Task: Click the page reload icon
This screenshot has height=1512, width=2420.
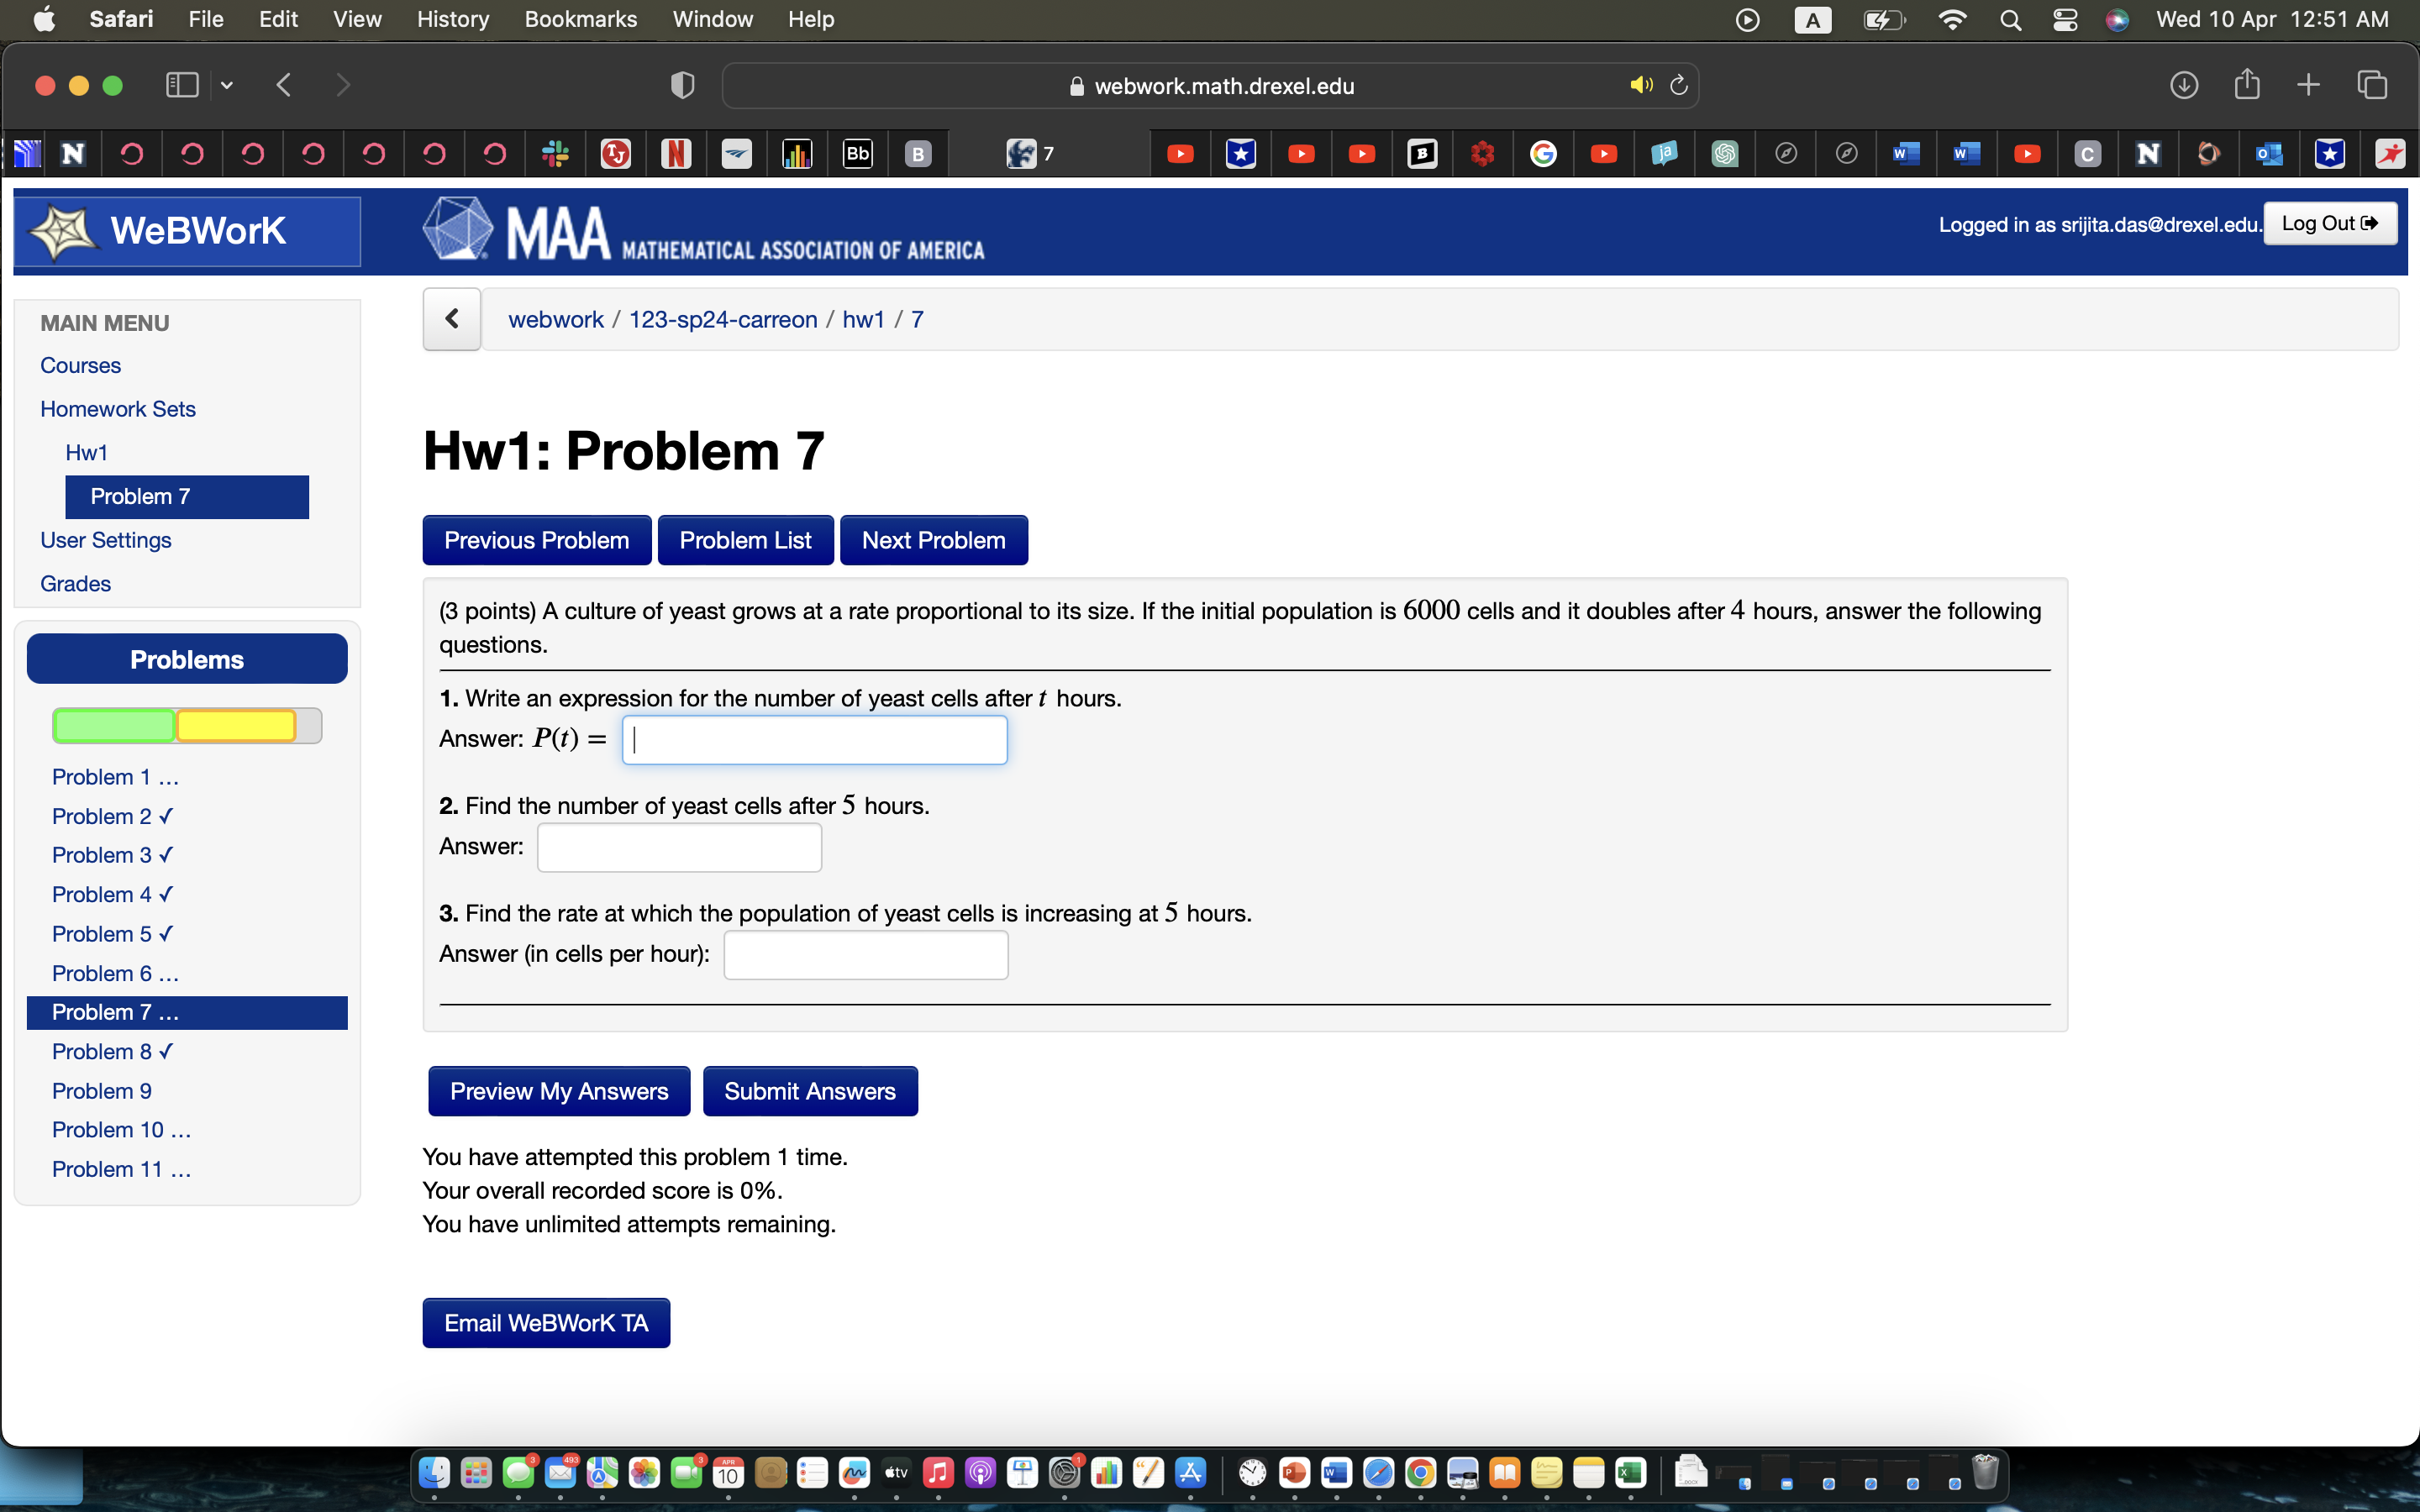Action: tap(1679, 85)
